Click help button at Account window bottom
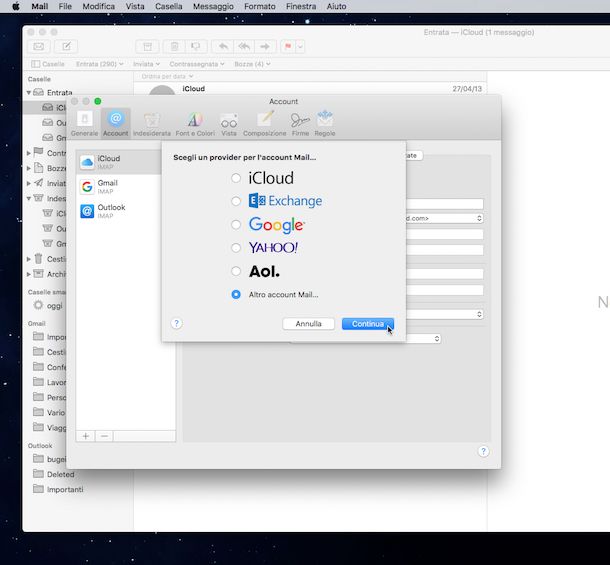The image size is (610, 565). [x=483, y=451]
